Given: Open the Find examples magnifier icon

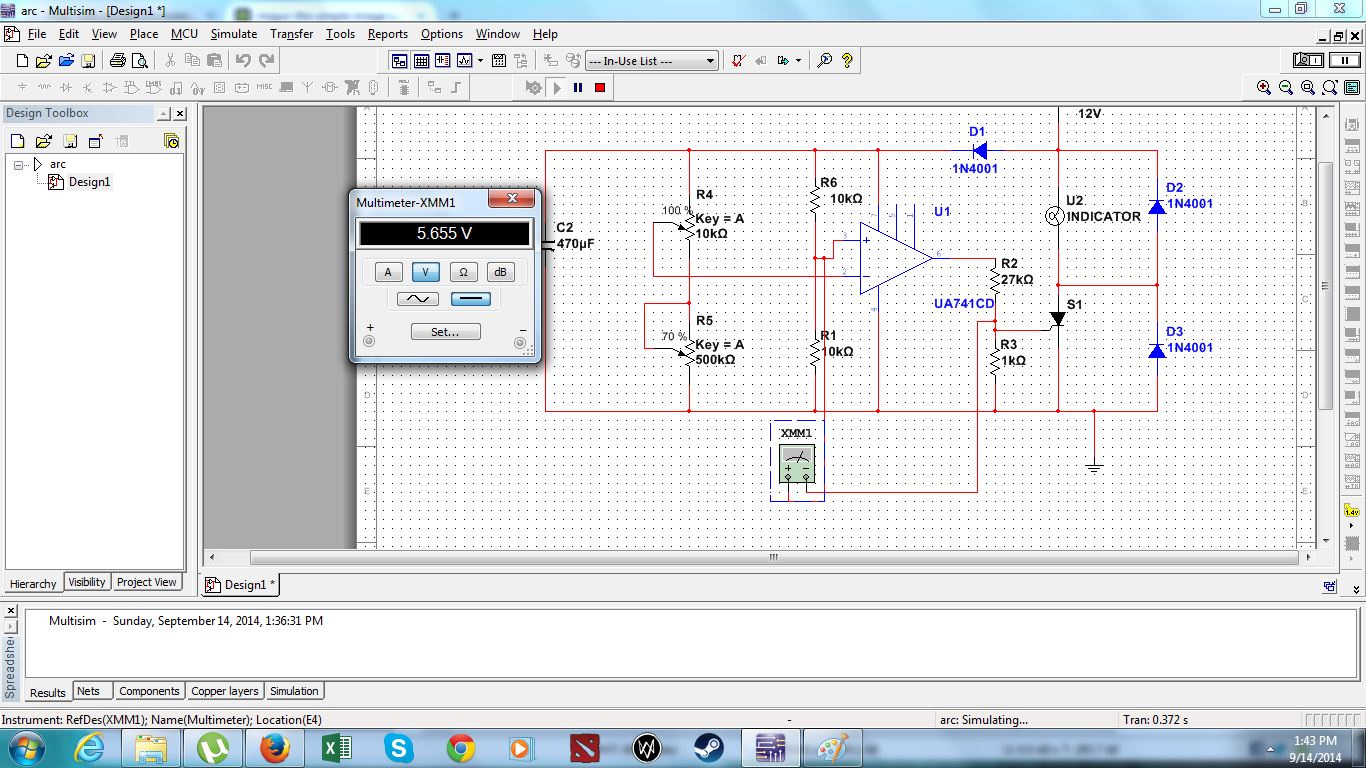Looking at the screenshot, I should [x=825, y=61].
